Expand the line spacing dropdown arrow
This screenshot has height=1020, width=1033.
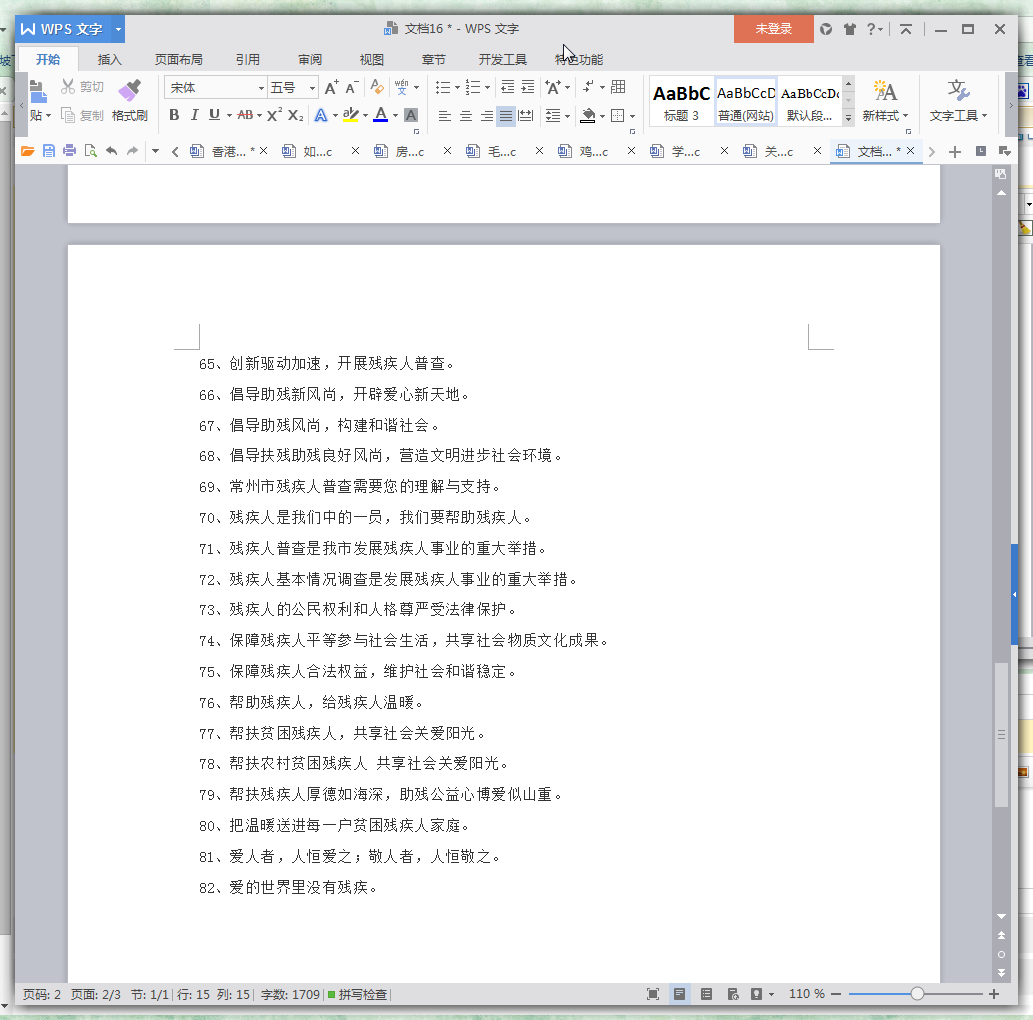coord(567,116)
